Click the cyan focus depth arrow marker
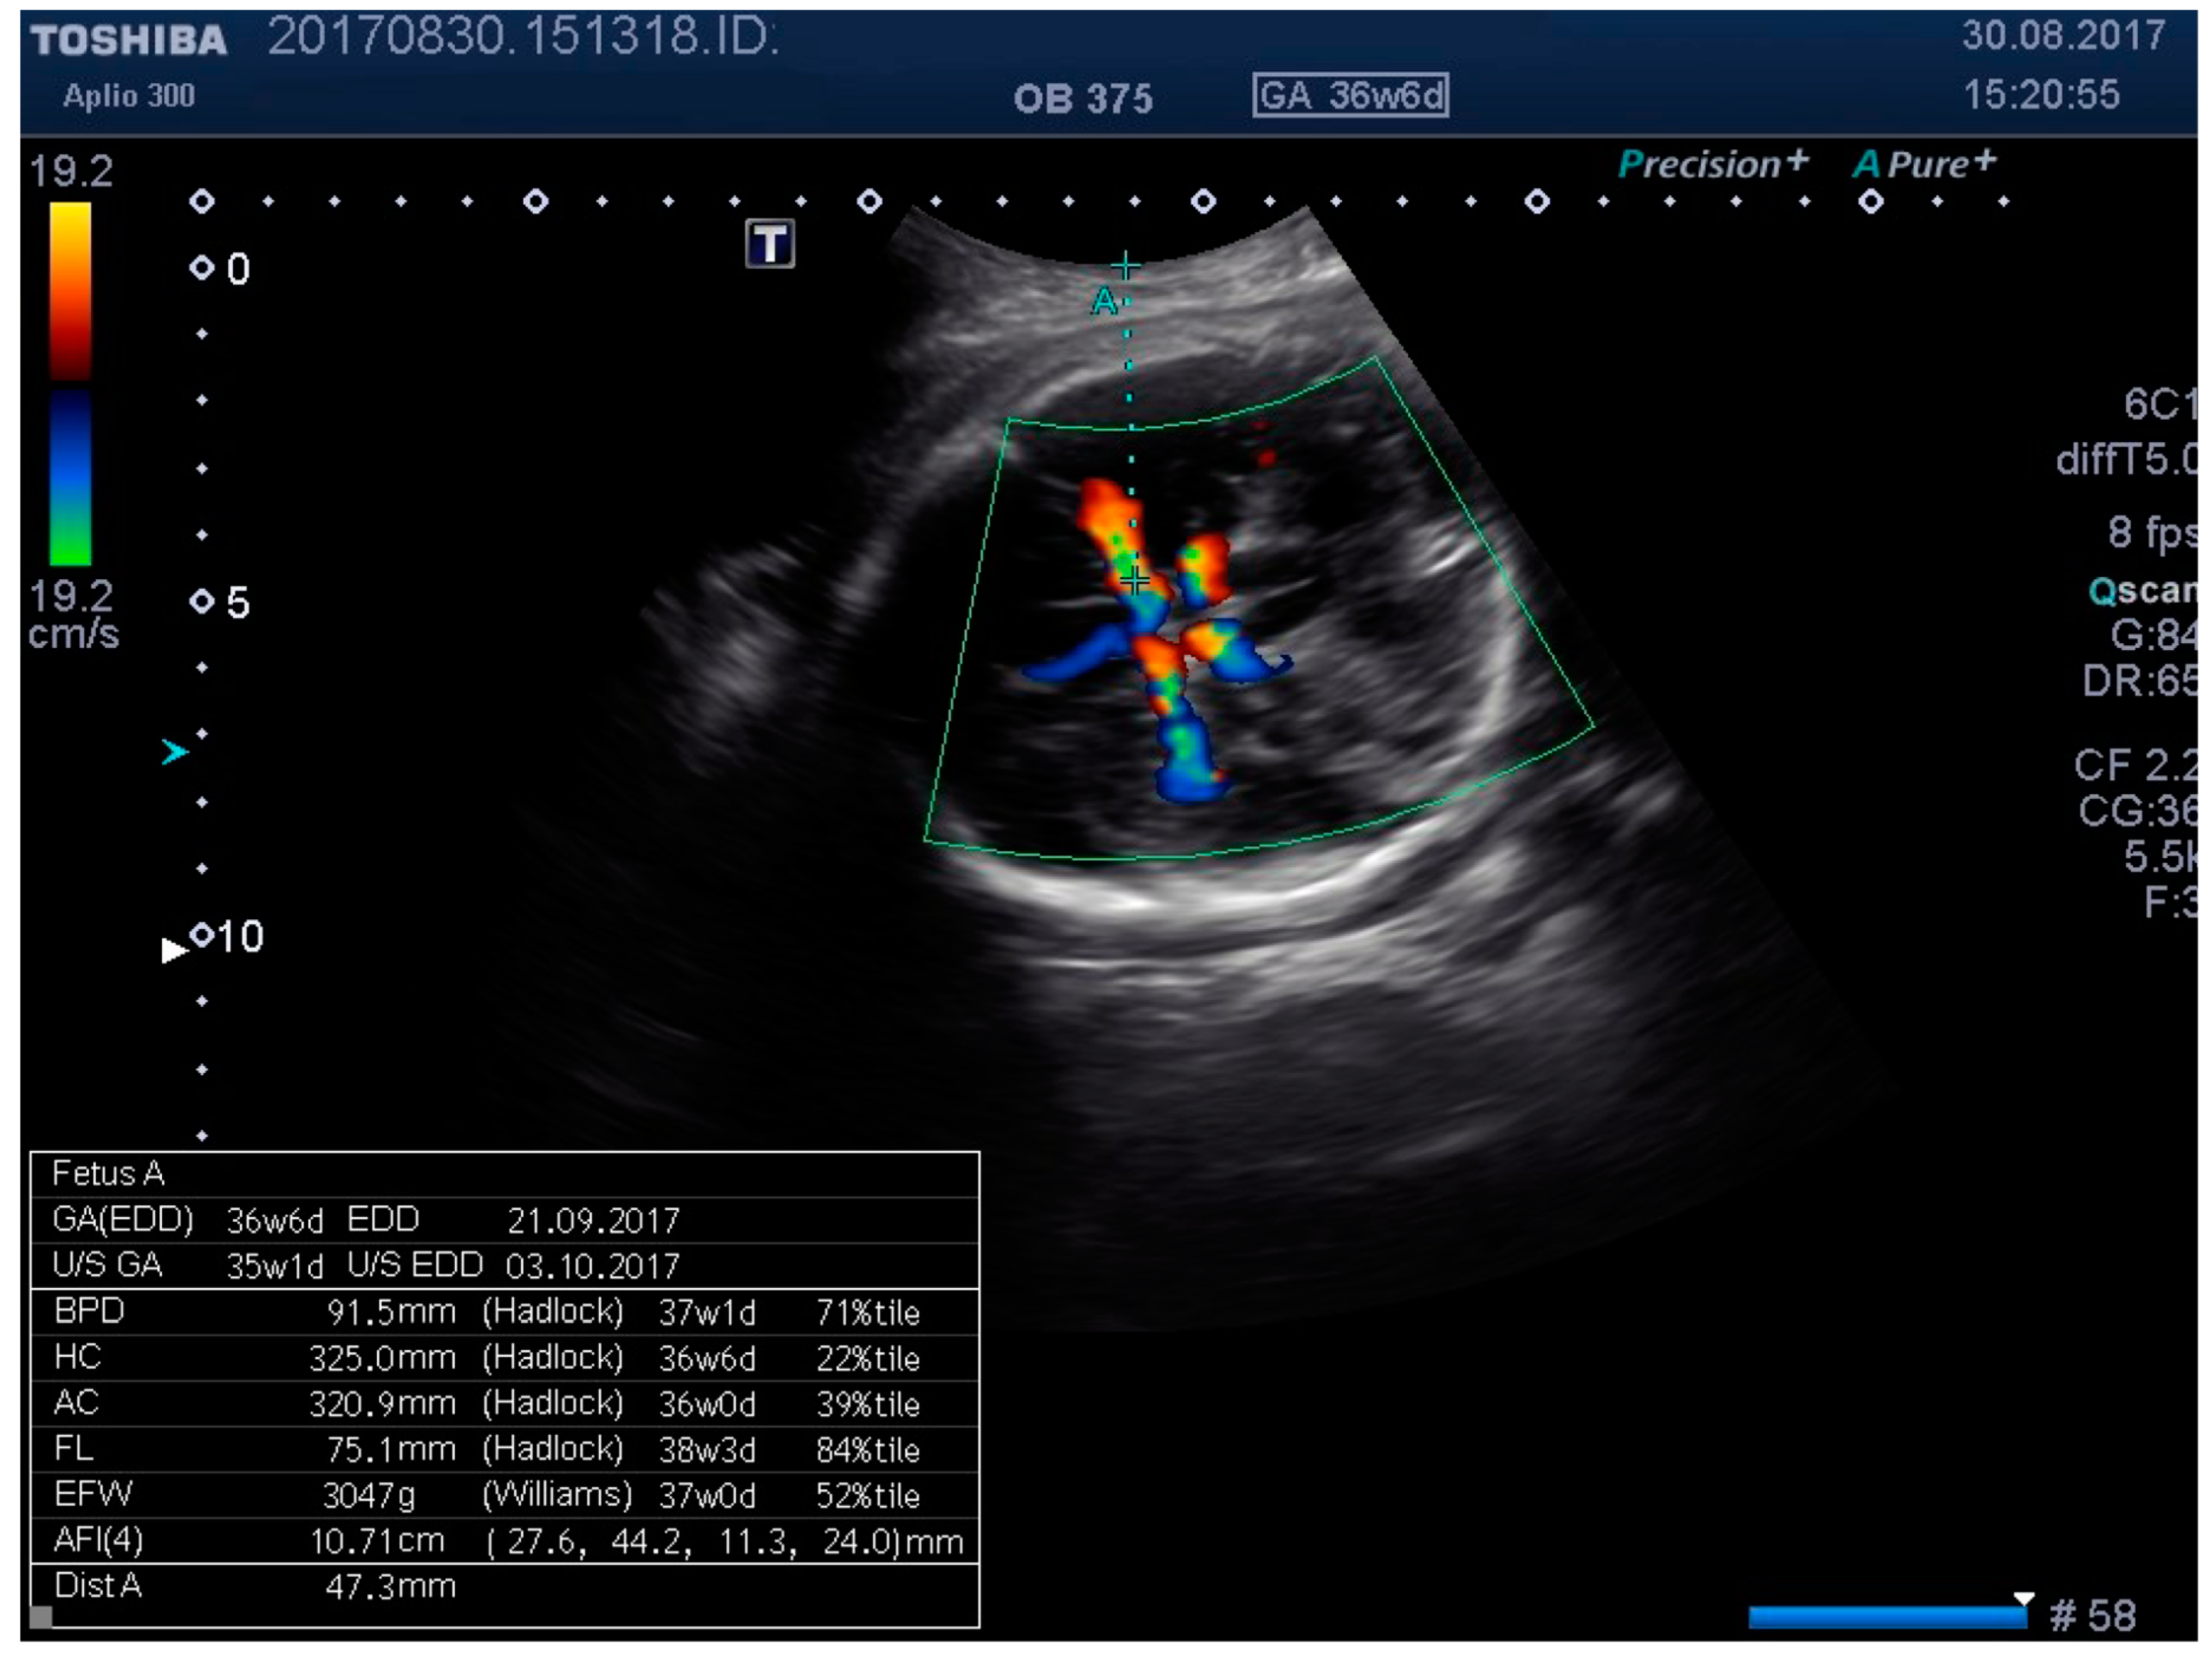Screen dimensions: 2212x1658 (174, 751)
